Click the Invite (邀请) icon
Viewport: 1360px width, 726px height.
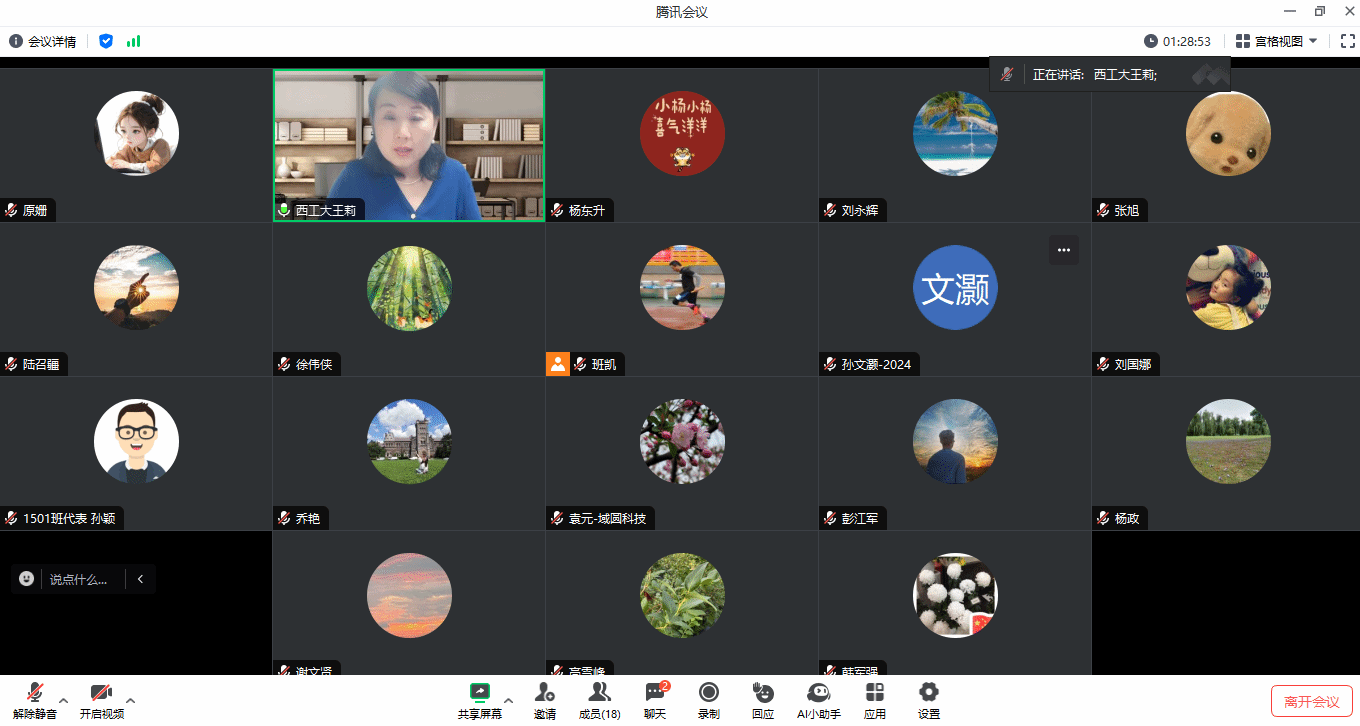(544, 700)
